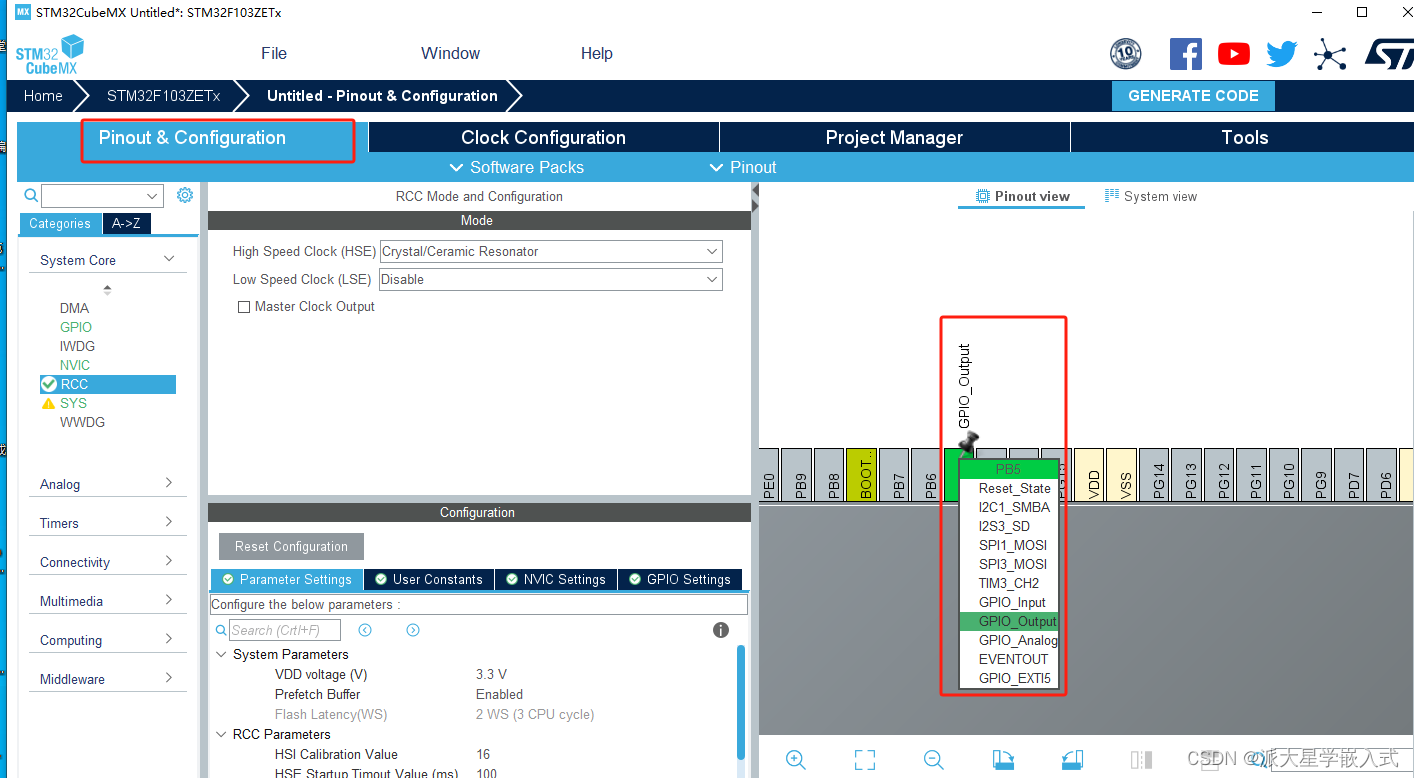Fit the chip to the view

click(865, 760)
